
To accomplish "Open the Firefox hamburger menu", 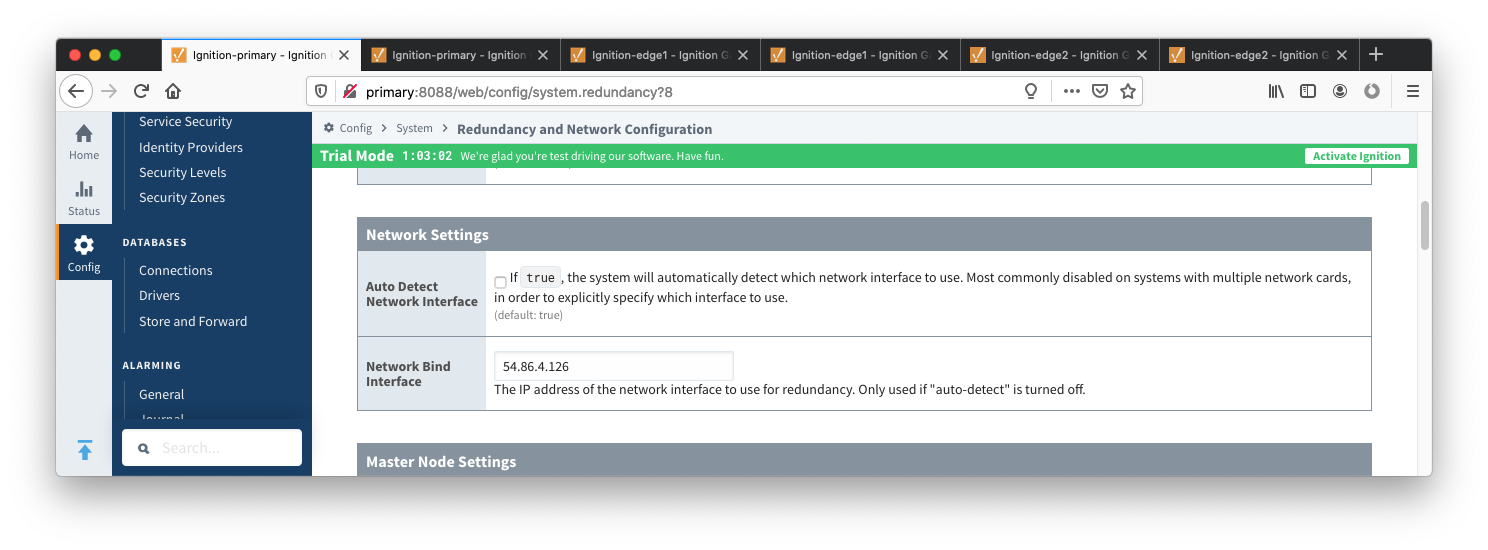I will pos(1413,91).
